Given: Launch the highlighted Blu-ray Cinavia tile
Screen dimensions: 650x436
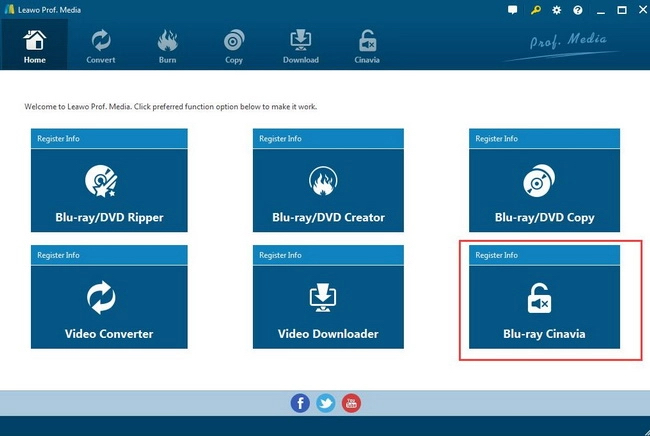Looking at the screenshot, I should 545,310.
